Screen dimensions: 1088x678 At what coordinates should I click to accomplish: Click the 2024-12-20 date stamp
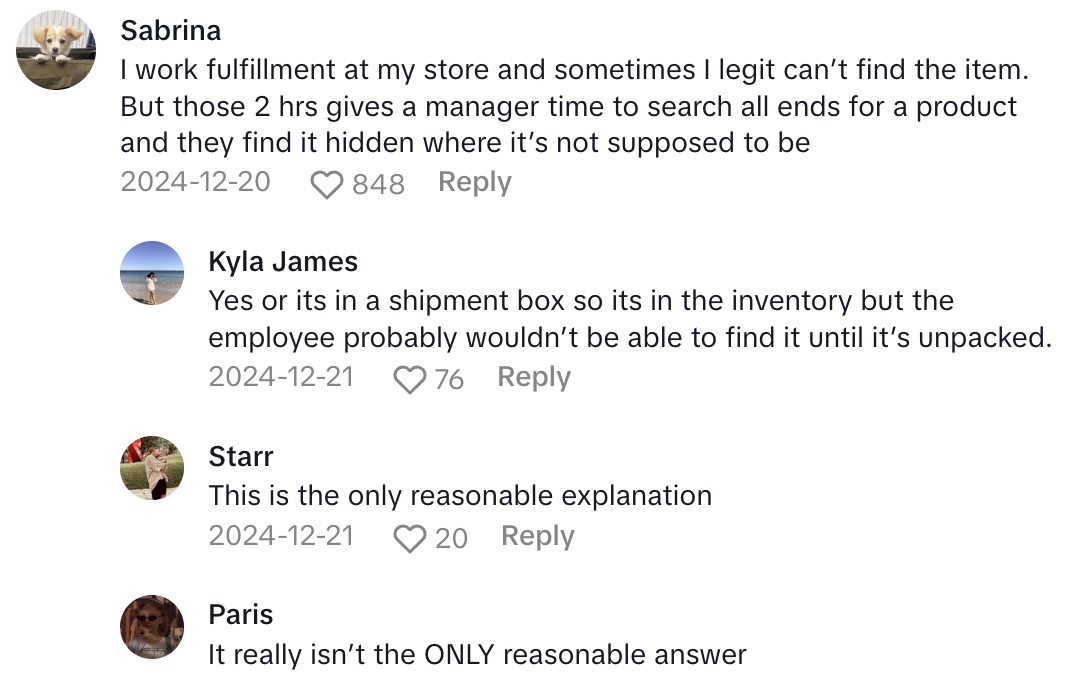click(x=195, y=183)
